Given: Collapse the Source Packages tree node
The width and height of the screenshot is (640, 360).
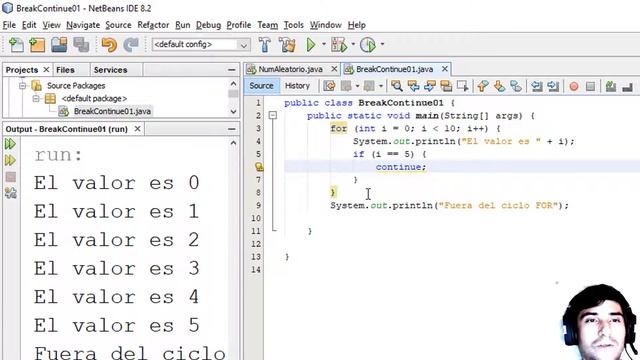Looking at the screenshot, I should click(x=23, y=86).
